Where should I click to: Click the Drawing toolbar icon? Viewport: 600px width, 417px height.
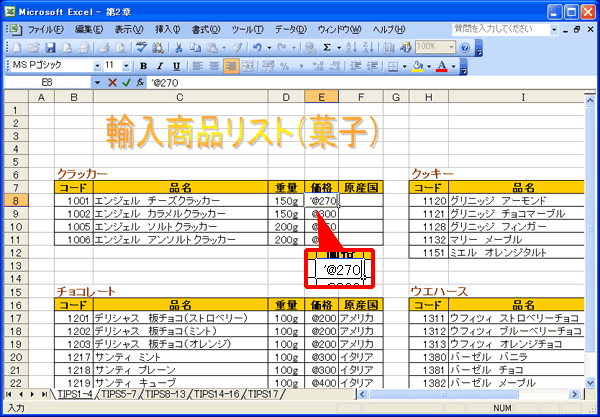[x=405, y=47]
